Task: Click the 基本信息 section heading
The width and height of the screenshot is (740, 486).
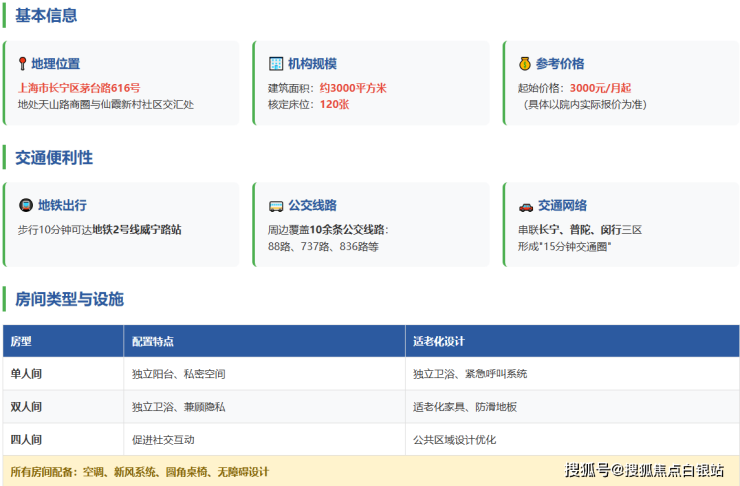Action: point(46,16)
